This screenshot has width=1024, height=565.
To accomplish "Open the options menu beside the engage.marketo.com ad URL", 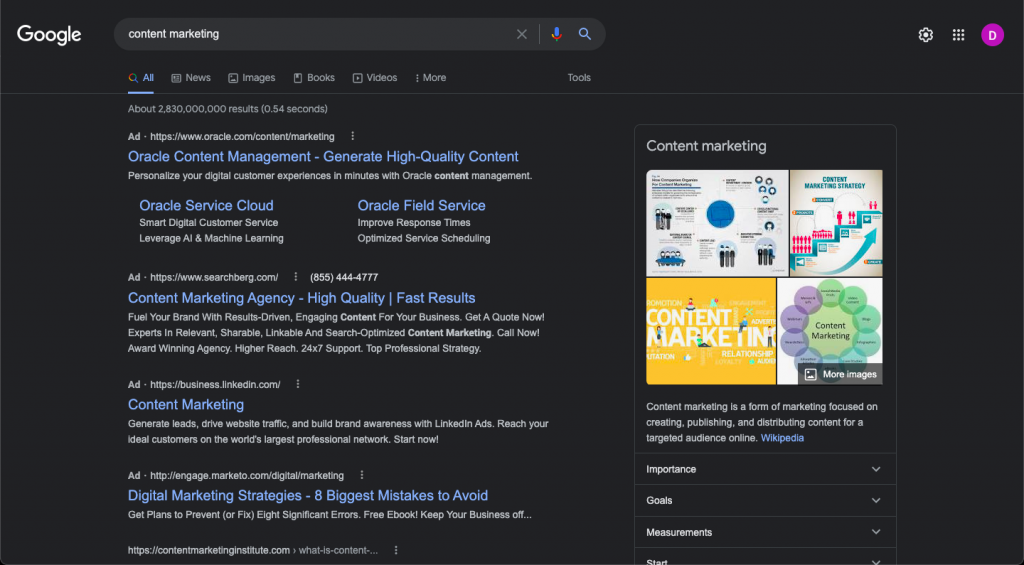I will [x=362, y=476].
